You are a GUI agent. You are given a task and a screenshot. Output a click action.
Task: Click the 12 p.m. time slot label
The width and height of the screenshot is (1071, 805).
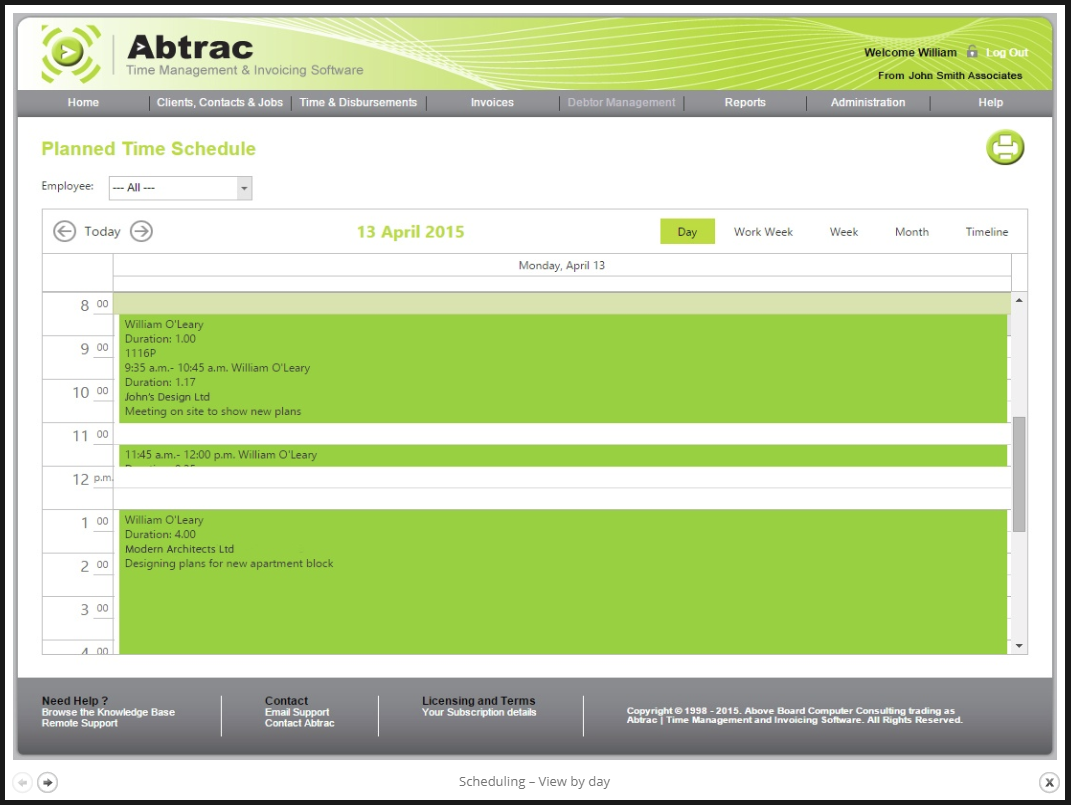click(x=92, y=479)
